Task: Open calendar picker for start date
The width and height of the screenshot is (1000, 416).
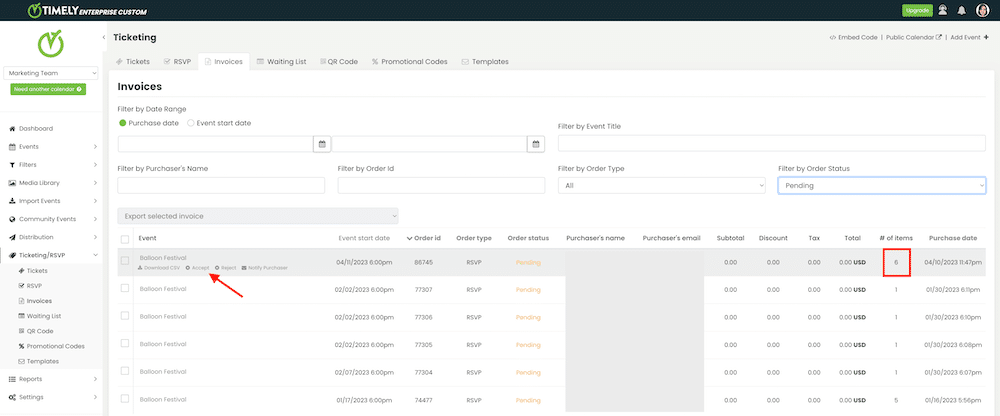Action: pyautogui.click(x=322, y=144)
